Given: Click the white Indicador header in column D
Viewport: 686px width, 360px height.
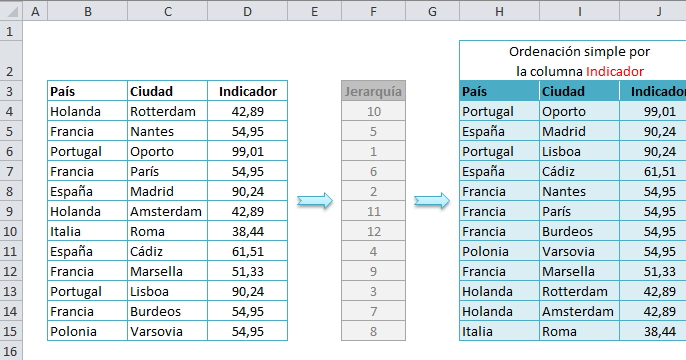Looking at the screenshot, I should coord(248,91).
